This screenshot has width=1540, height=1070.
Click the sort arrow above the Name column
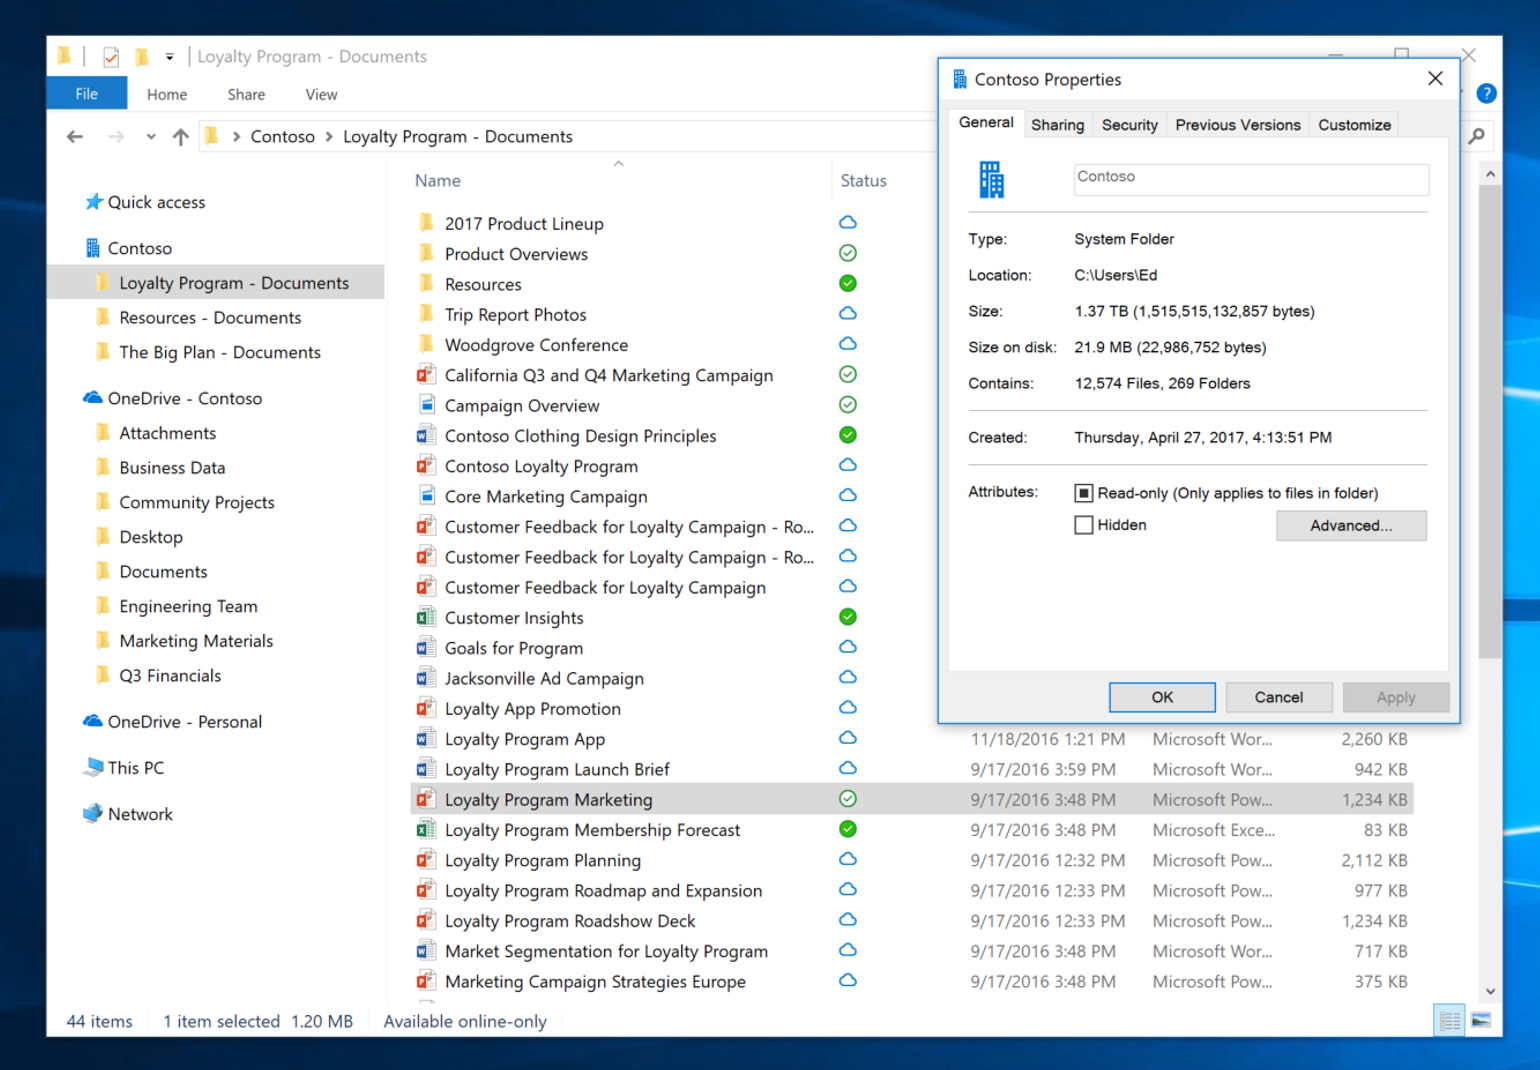(618, 164)
